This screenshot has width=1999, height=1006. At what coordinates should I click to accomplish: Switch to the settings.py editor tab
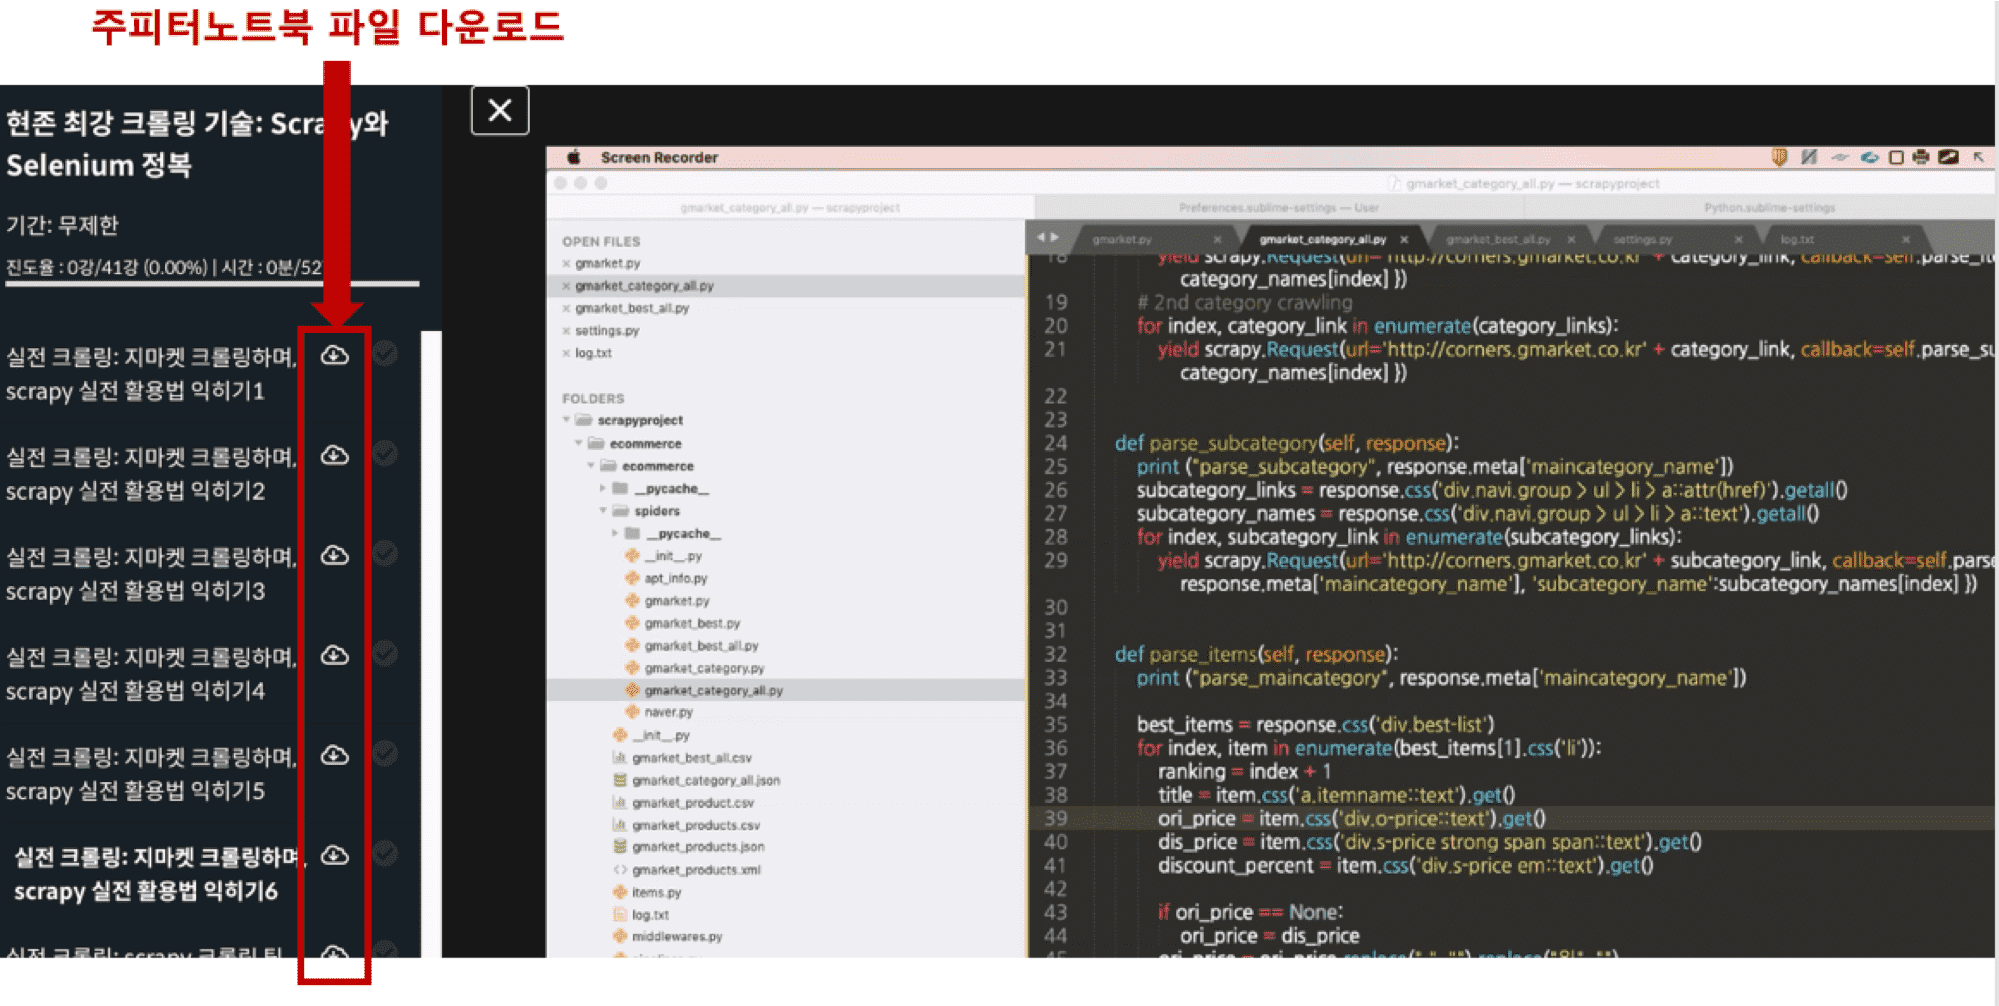coord(1642,240)
